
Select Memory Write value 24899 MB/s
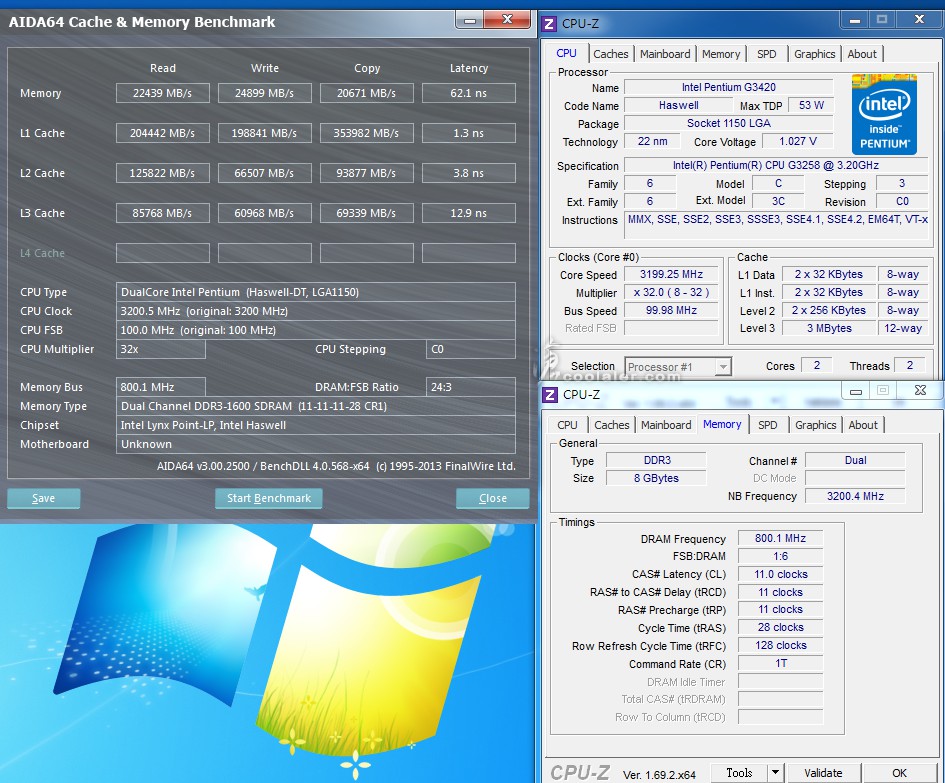click(x=265, y=93)
